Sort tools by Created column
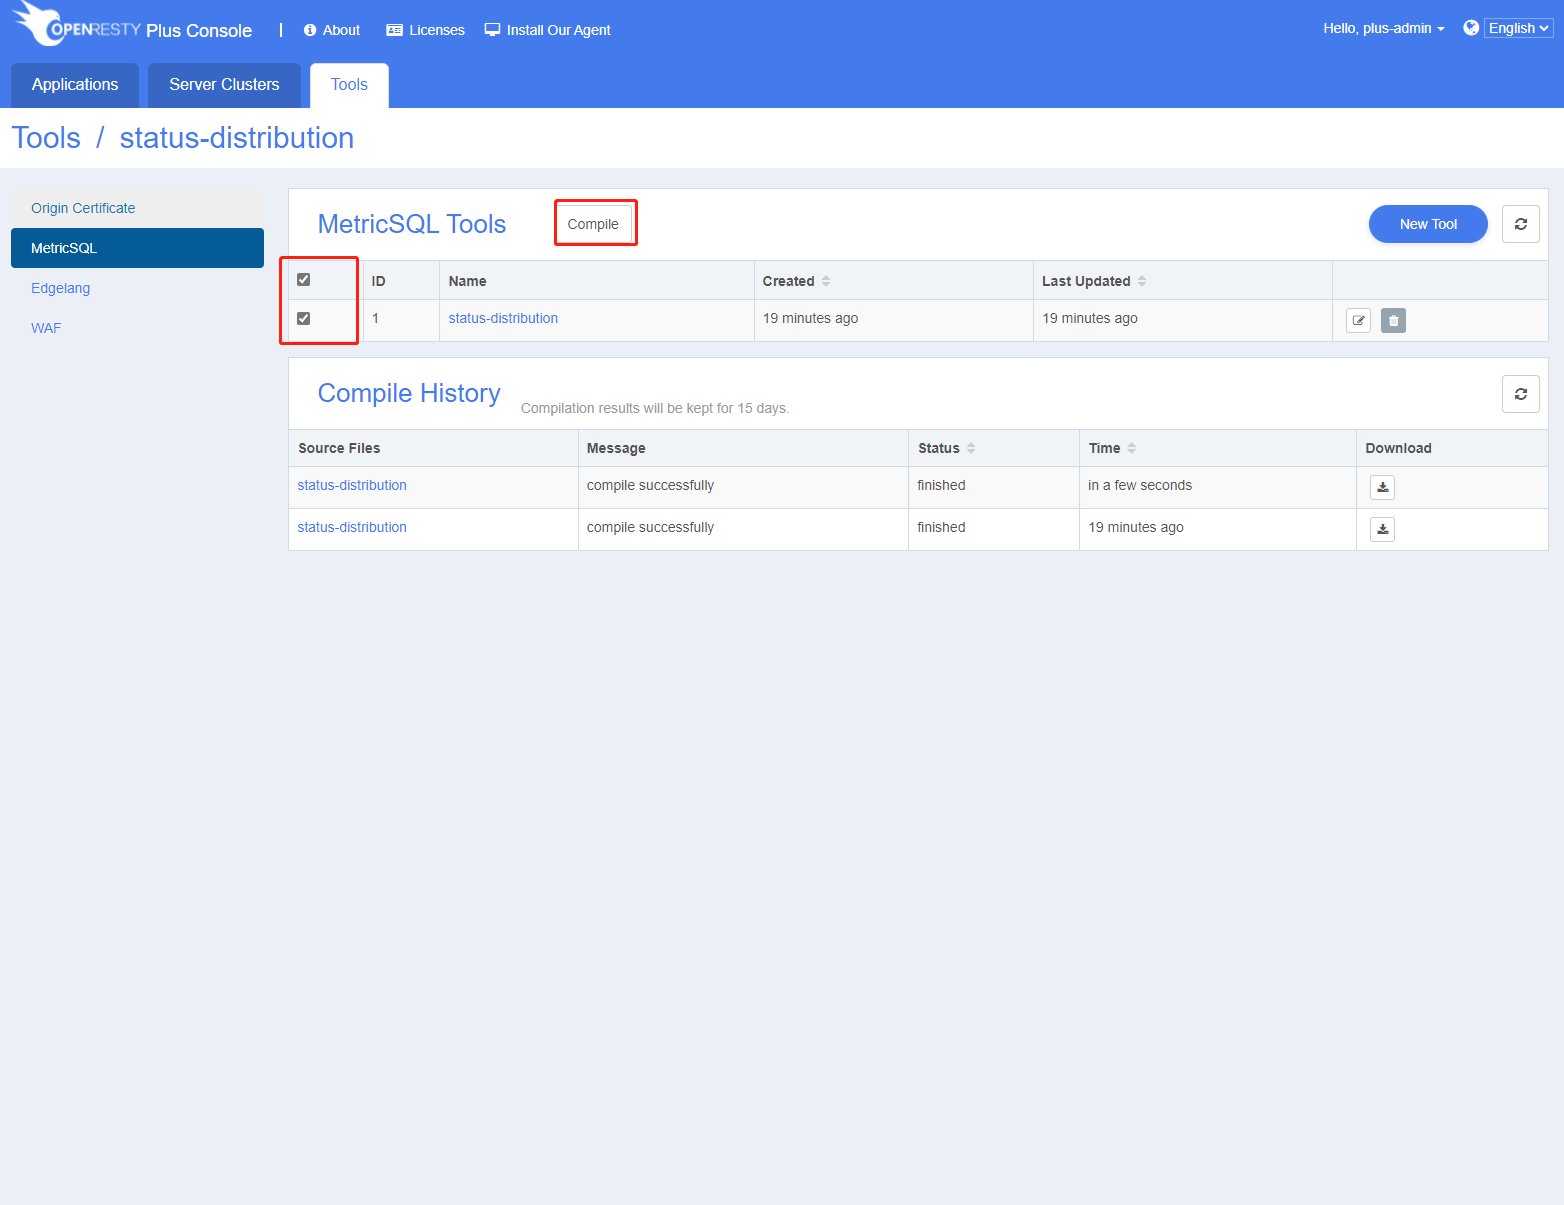This screenshot has height=1205, width=1564. 797,281
